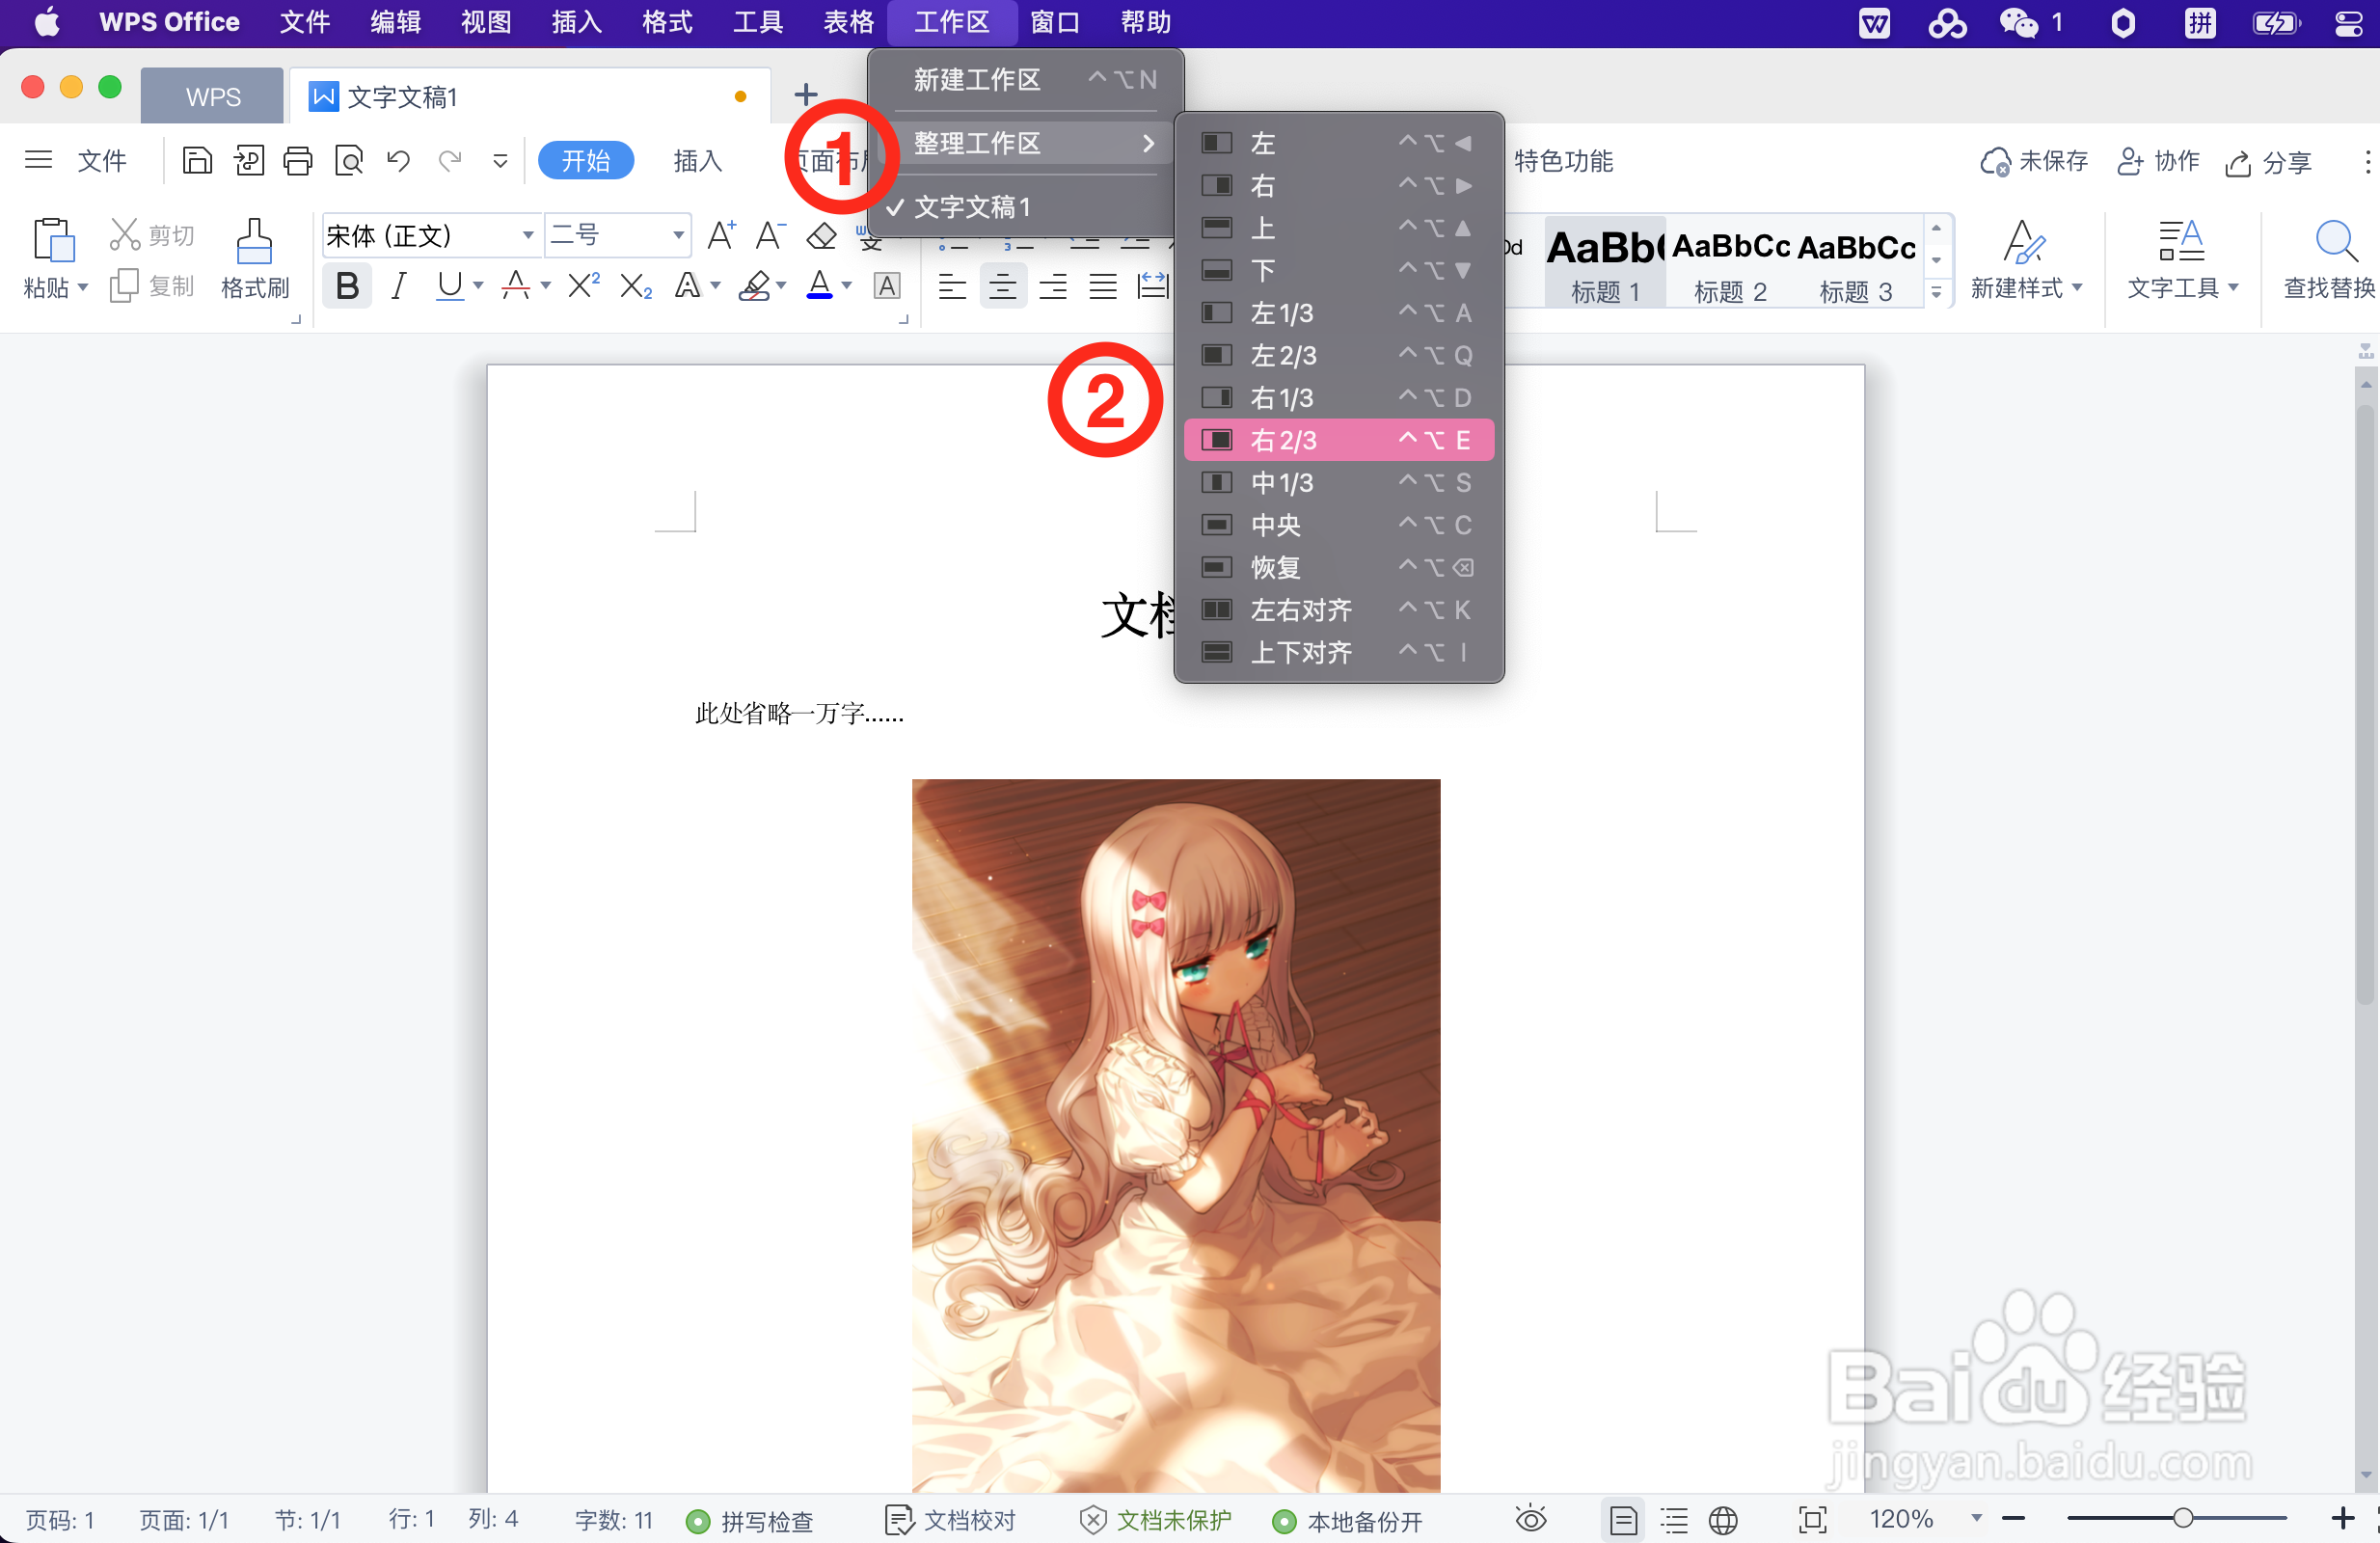Toggle spell check 拼写检查 in status bar

click(750, 1521)
